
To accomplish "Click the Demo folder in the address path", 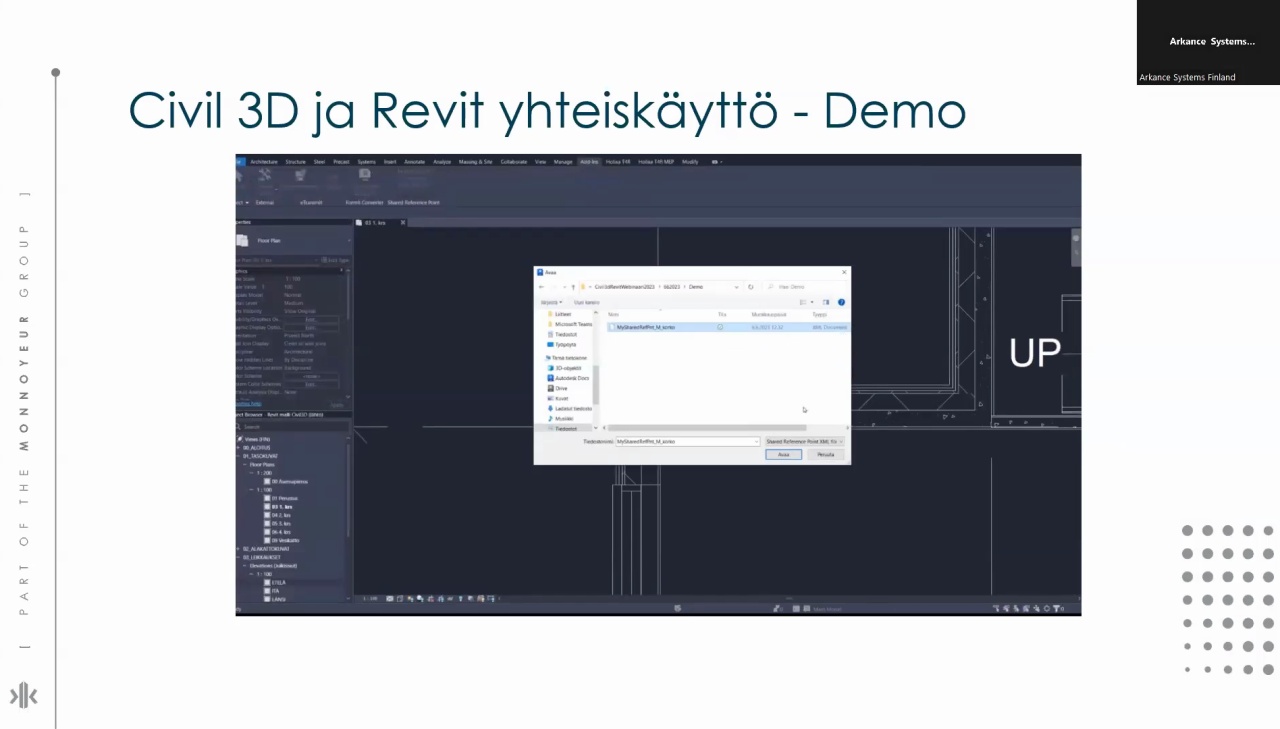I will coord(695,287).
